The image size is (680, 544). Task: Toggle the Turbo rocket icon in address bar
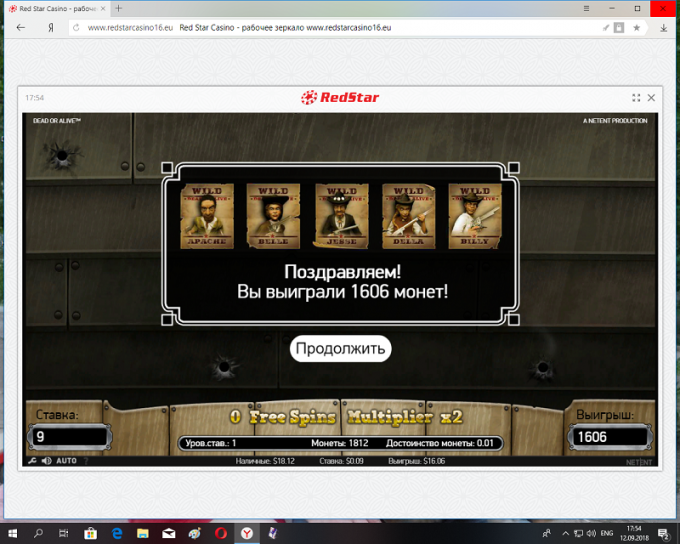(606, 28)
